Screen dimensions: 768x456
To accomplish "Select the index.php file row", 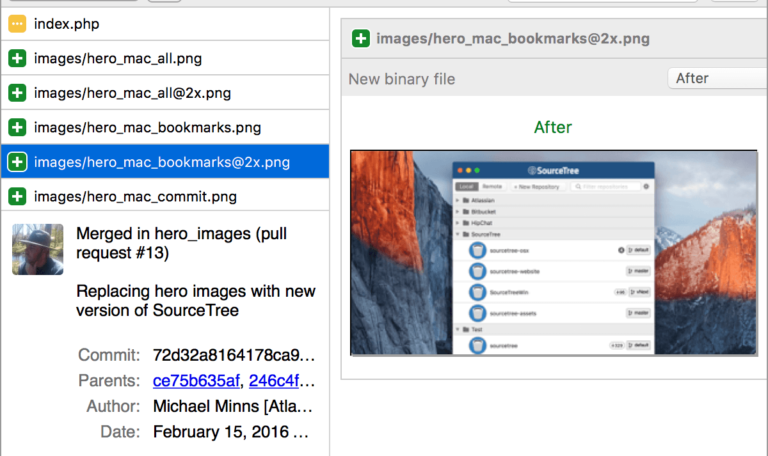I will 165,24.
